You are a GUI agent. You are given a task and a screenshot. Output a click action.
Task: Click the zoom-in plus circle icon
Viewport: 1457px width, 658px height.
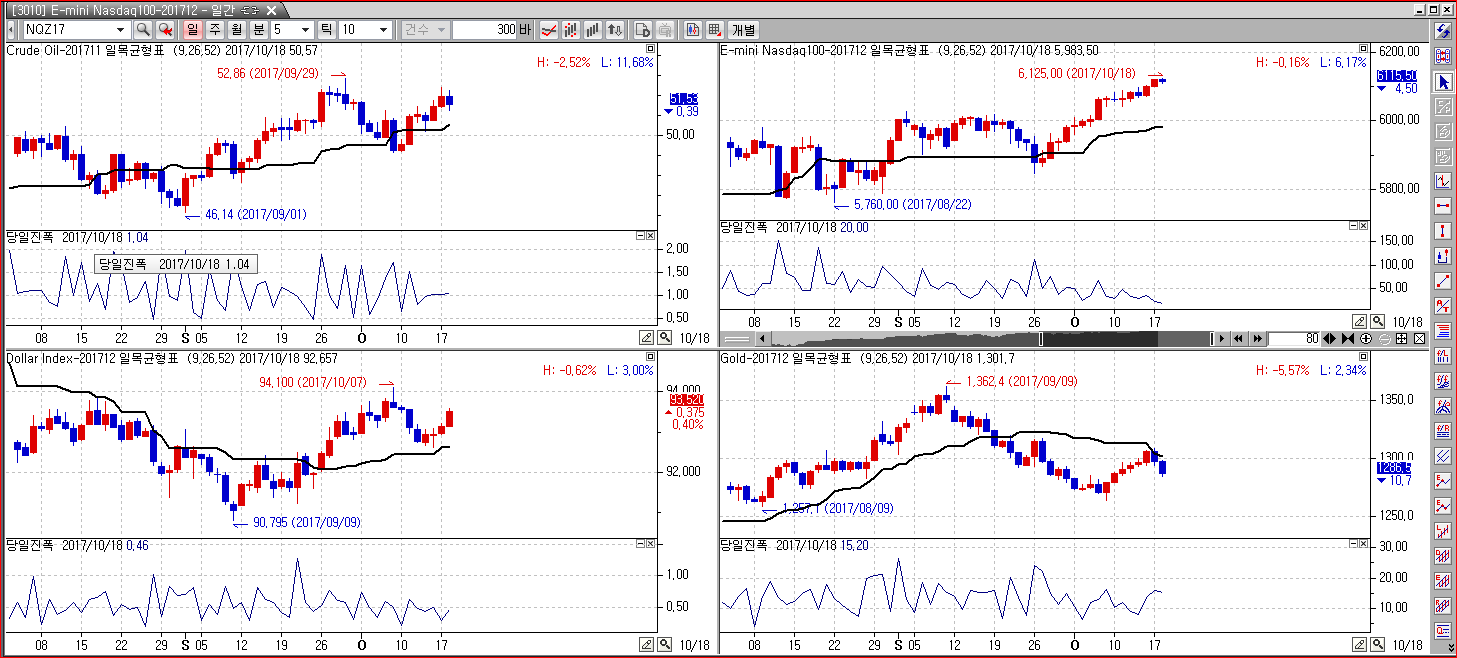1366,339
